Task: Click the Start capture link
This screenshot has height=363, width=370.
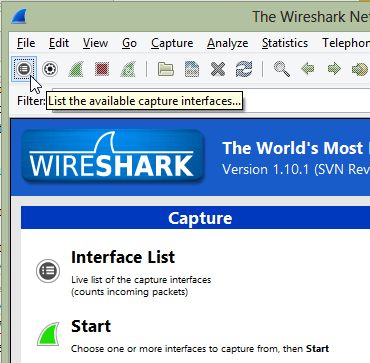Action: pyautogui.click(x=91, y=326)
